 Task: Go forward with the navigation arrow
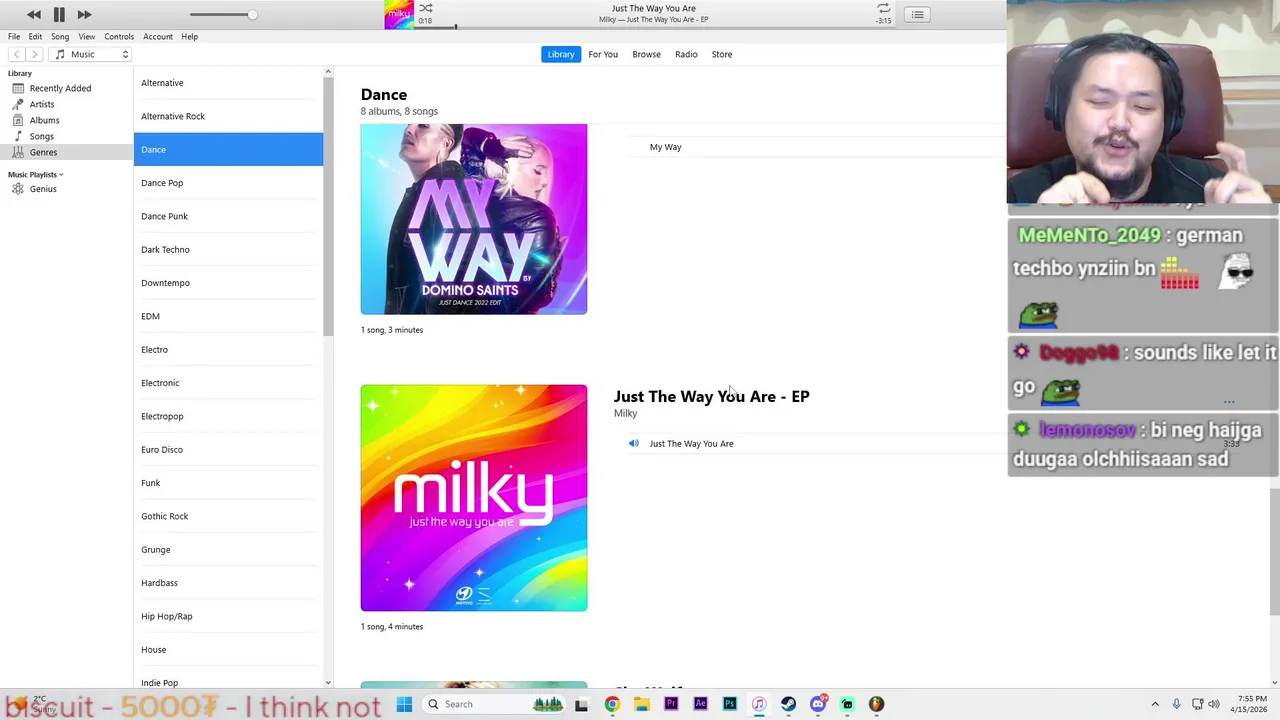(34, 54)
